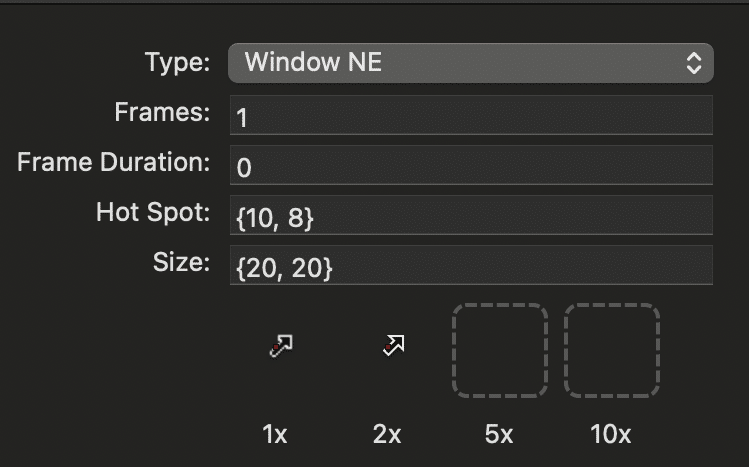Click the up-down chevrons of Type popup
The width and height of the screenshot is (749, 467).
tap(694, 63)
